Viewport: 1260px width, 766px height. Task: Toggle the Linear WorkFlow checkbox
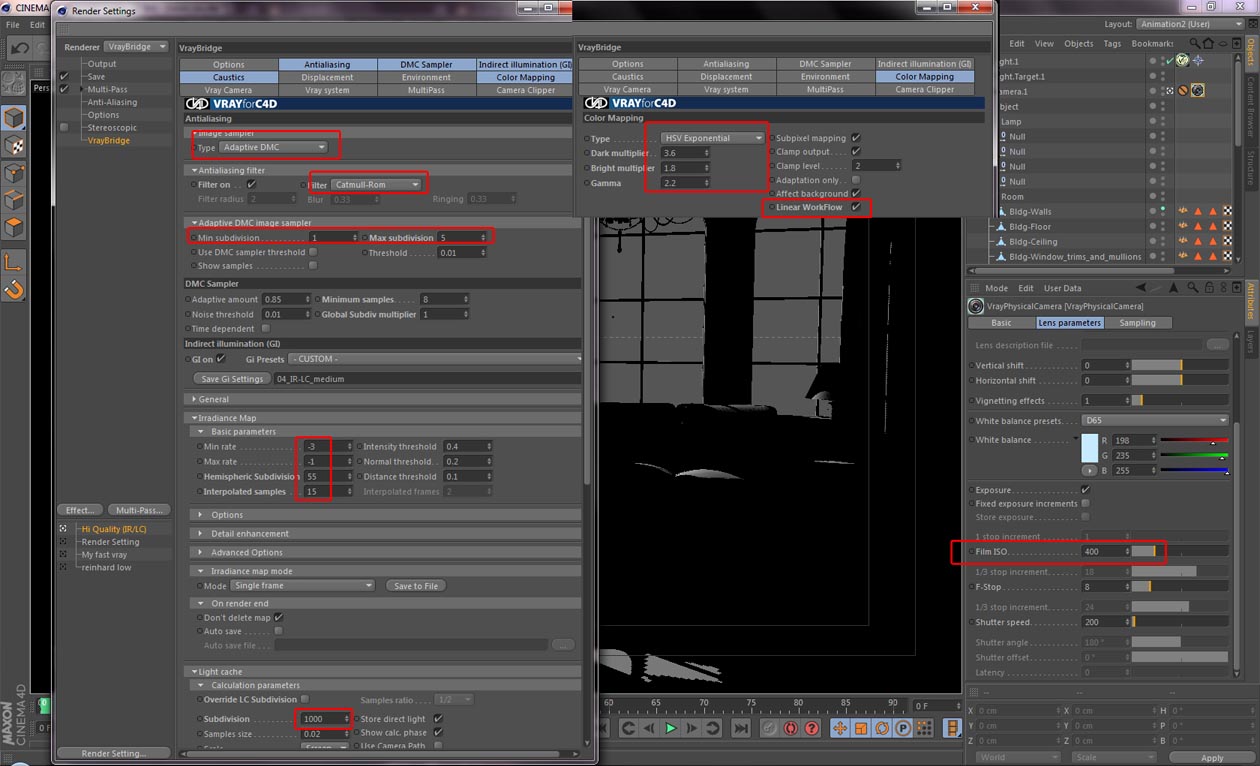(856, 207)
